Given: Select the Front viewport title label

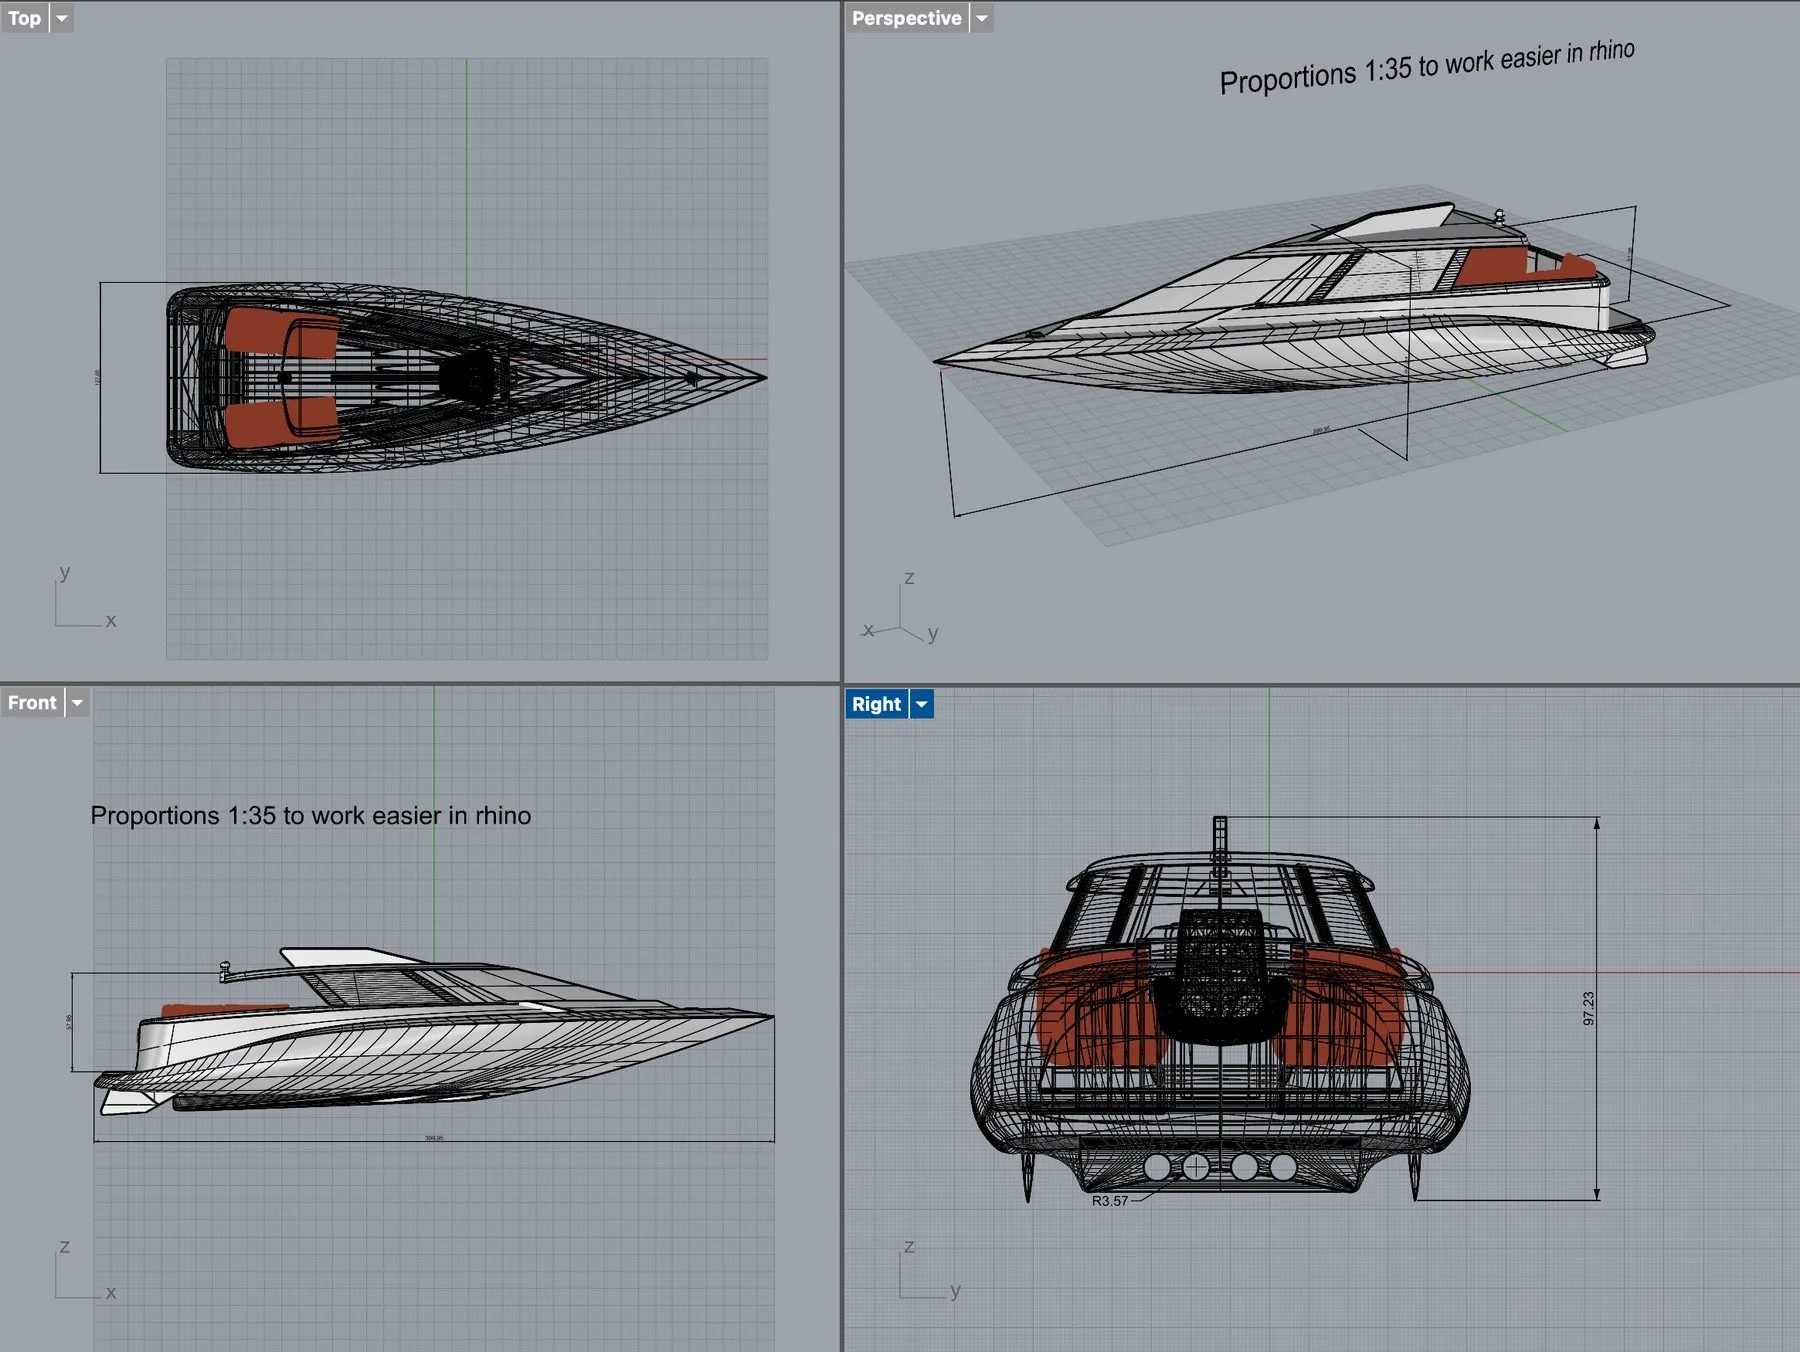Looking at the screenshot, I should [32, 703].
